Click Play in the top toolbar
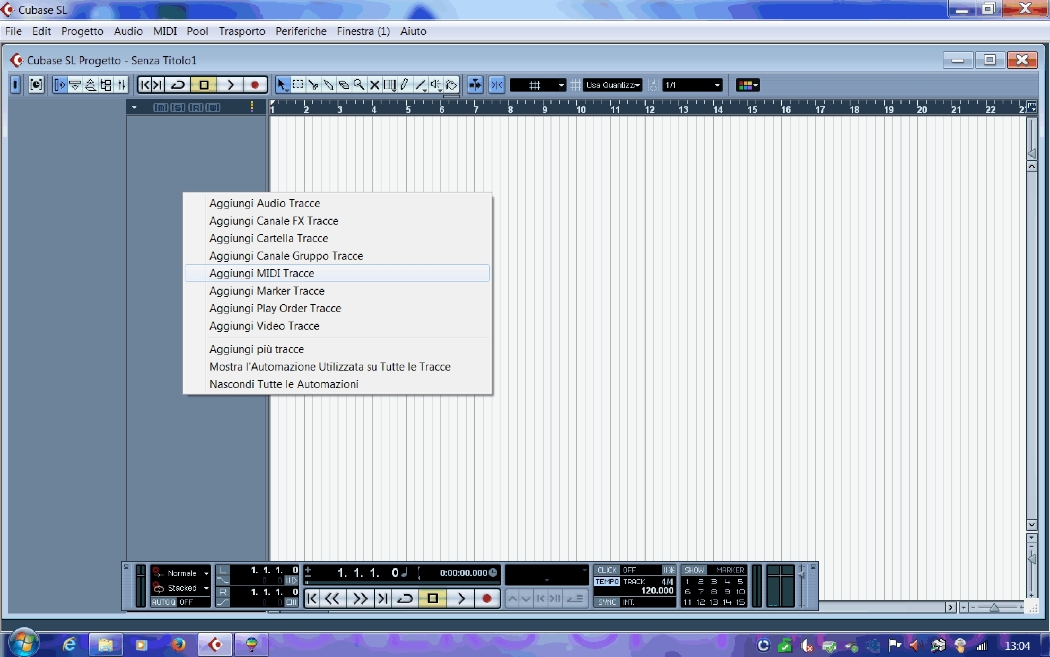This screenshot has width=1050, height=657. [x=230, y=85]
